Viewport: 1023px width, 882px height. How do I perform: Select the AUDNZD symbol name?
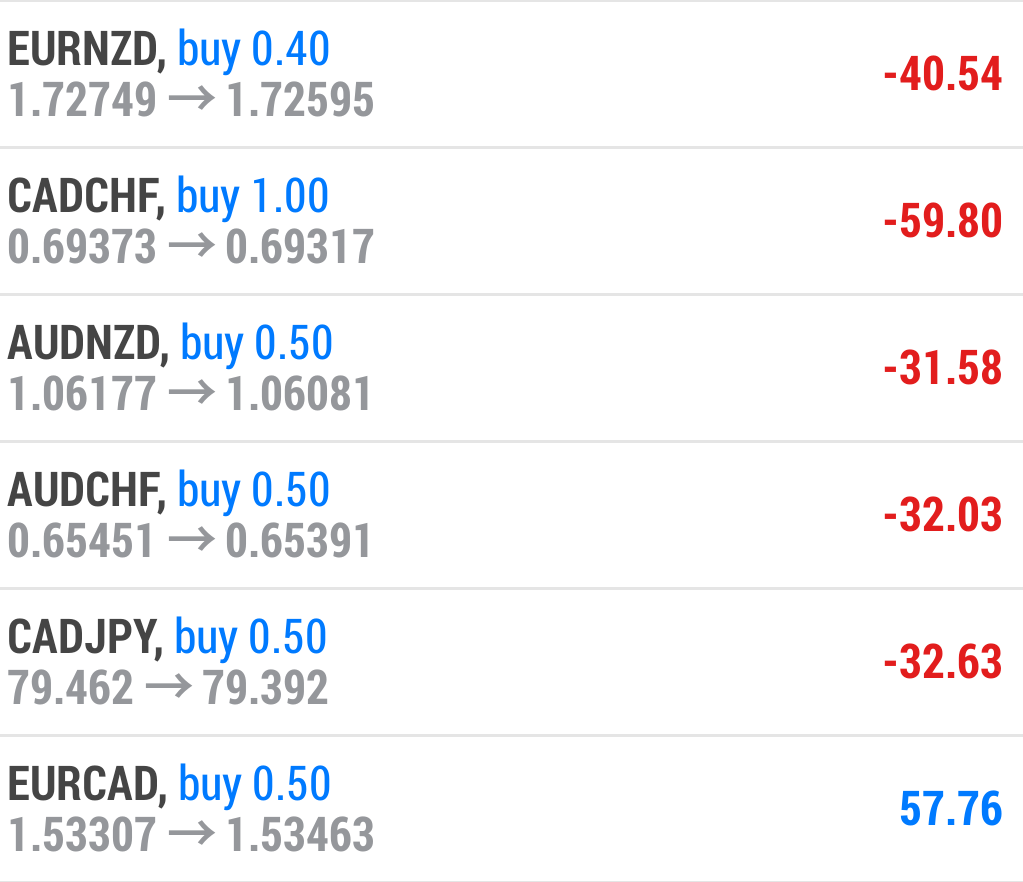(x=88, y=344)
